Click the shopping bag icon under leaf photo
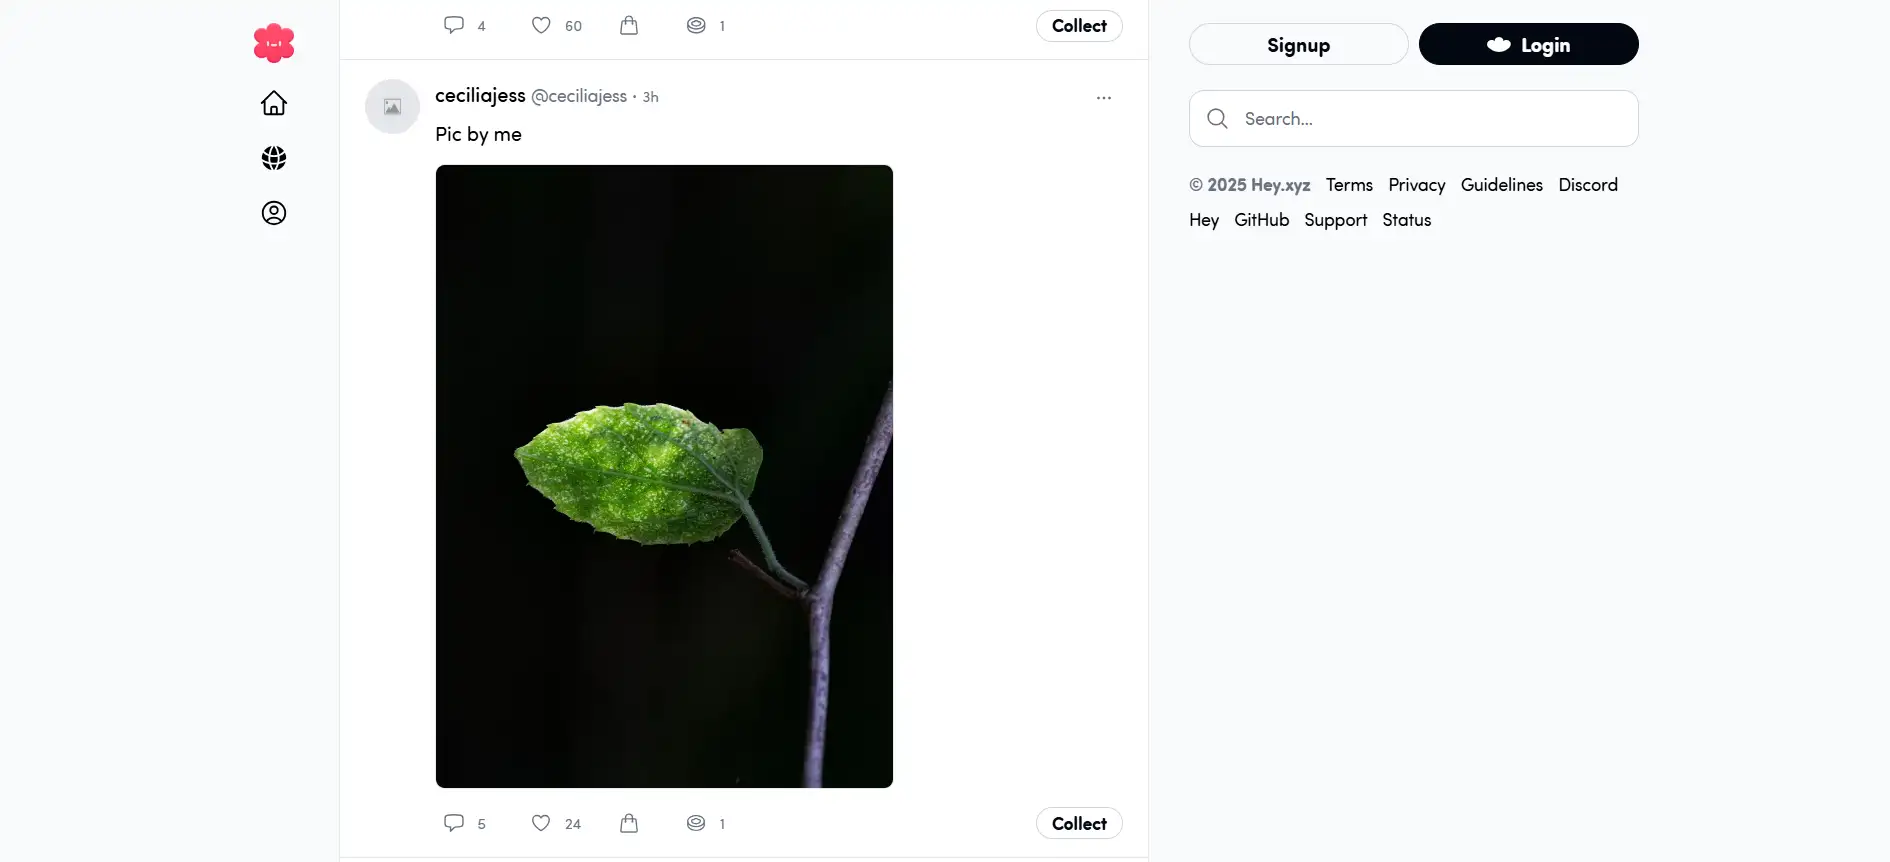1890x862 pixels. pyautogui.click(x=629, y=823)
